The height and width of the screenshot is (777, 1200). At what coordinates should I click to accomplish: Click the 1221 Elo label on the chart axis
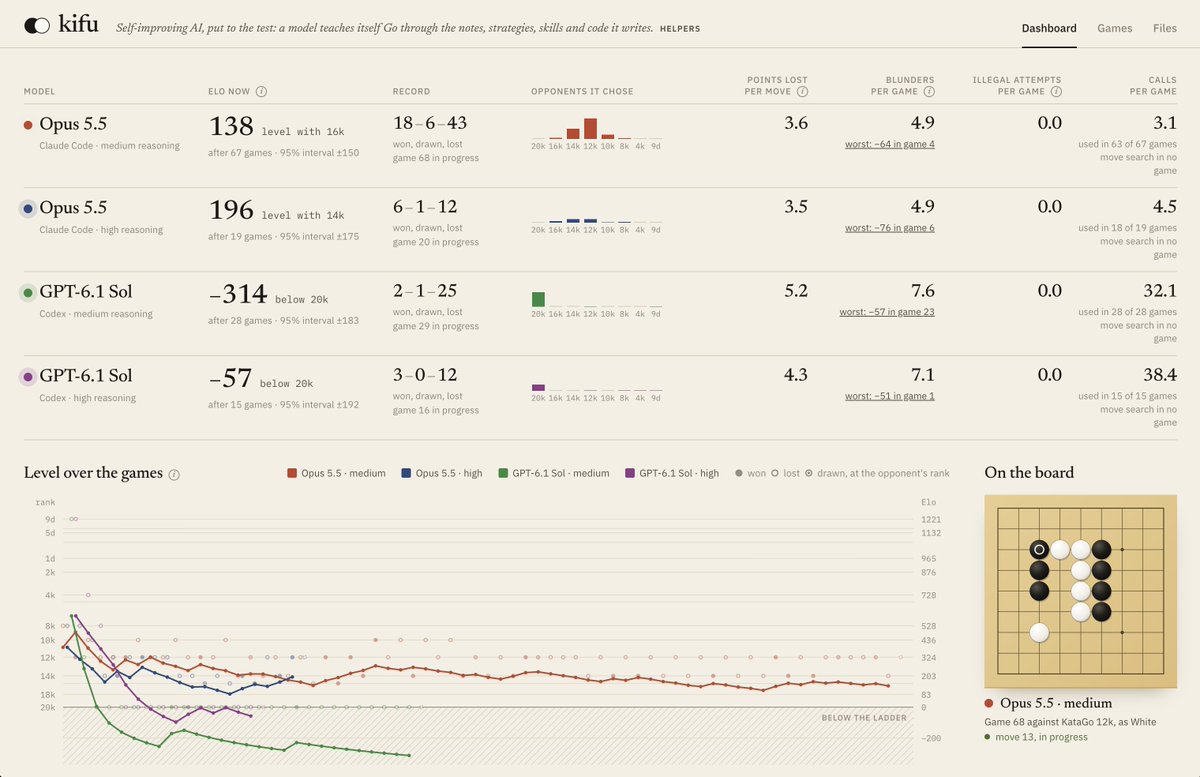930,519
